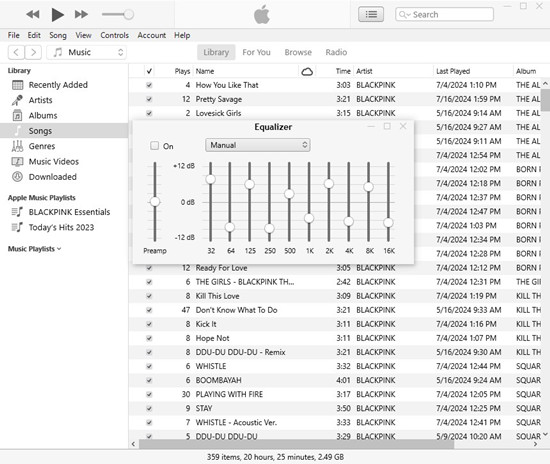This screenshot has height=464, width=550.
Task: Switch to the Library tab
Action: [x=216, y=52]
